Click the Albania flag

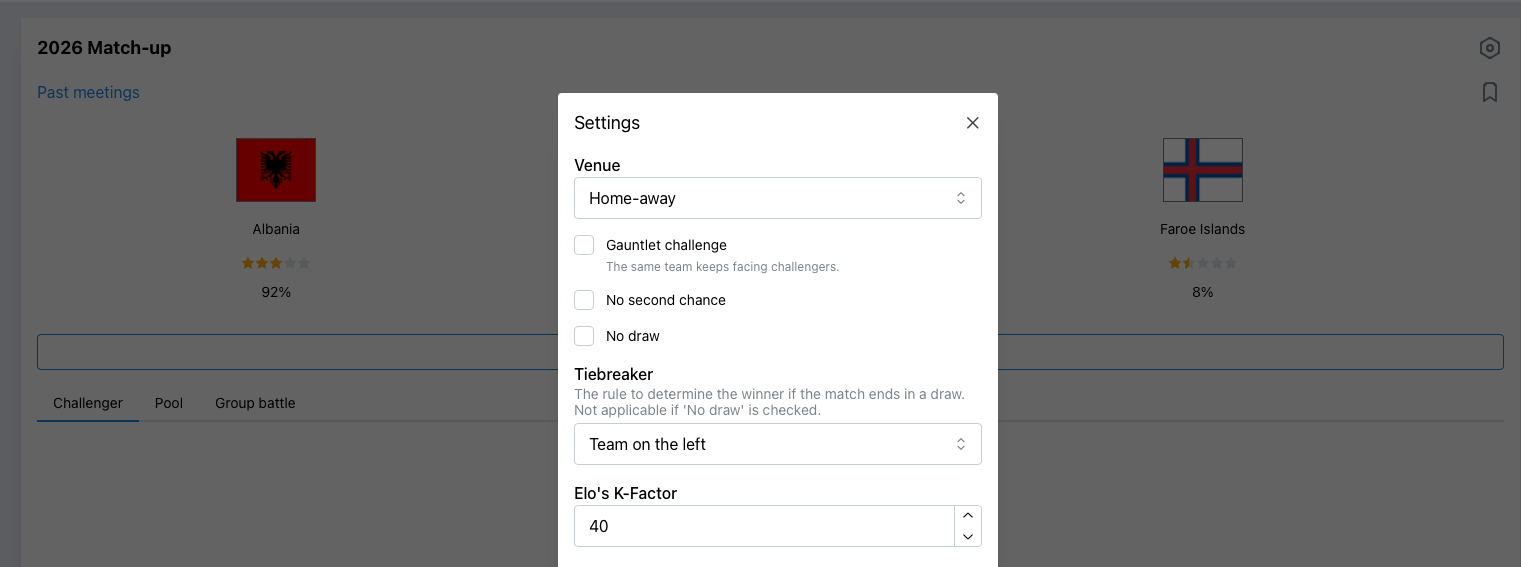(276, 170)
